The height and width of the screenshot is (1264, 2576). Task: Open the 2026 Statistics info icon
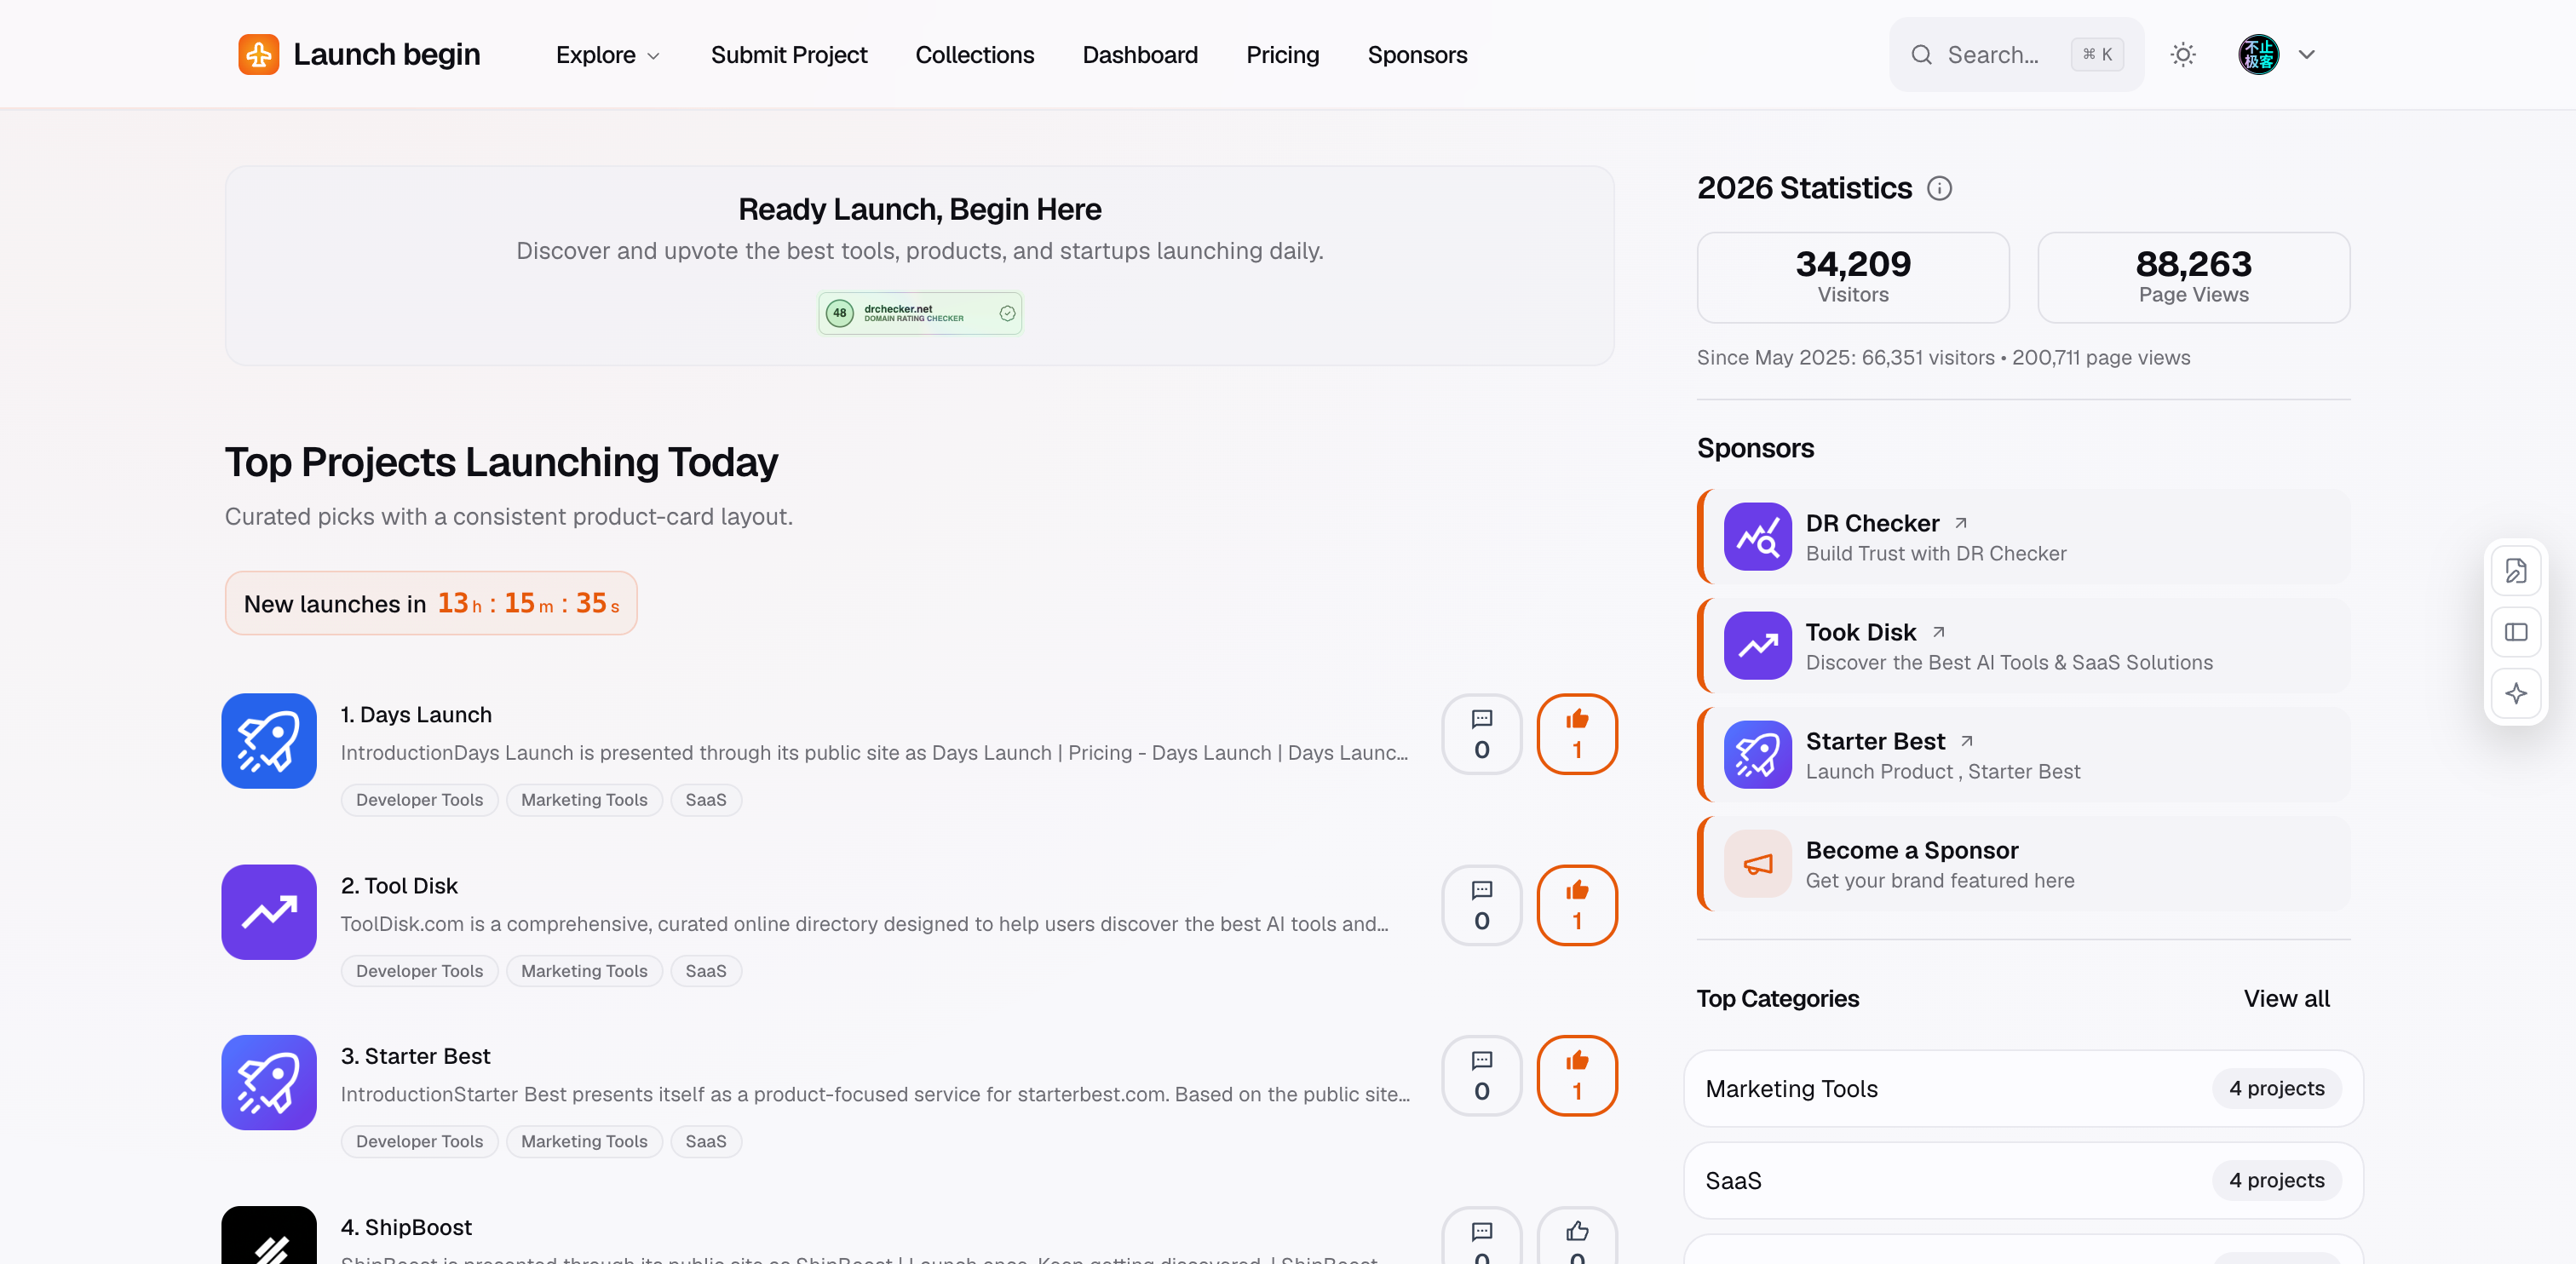[1939, 188]
